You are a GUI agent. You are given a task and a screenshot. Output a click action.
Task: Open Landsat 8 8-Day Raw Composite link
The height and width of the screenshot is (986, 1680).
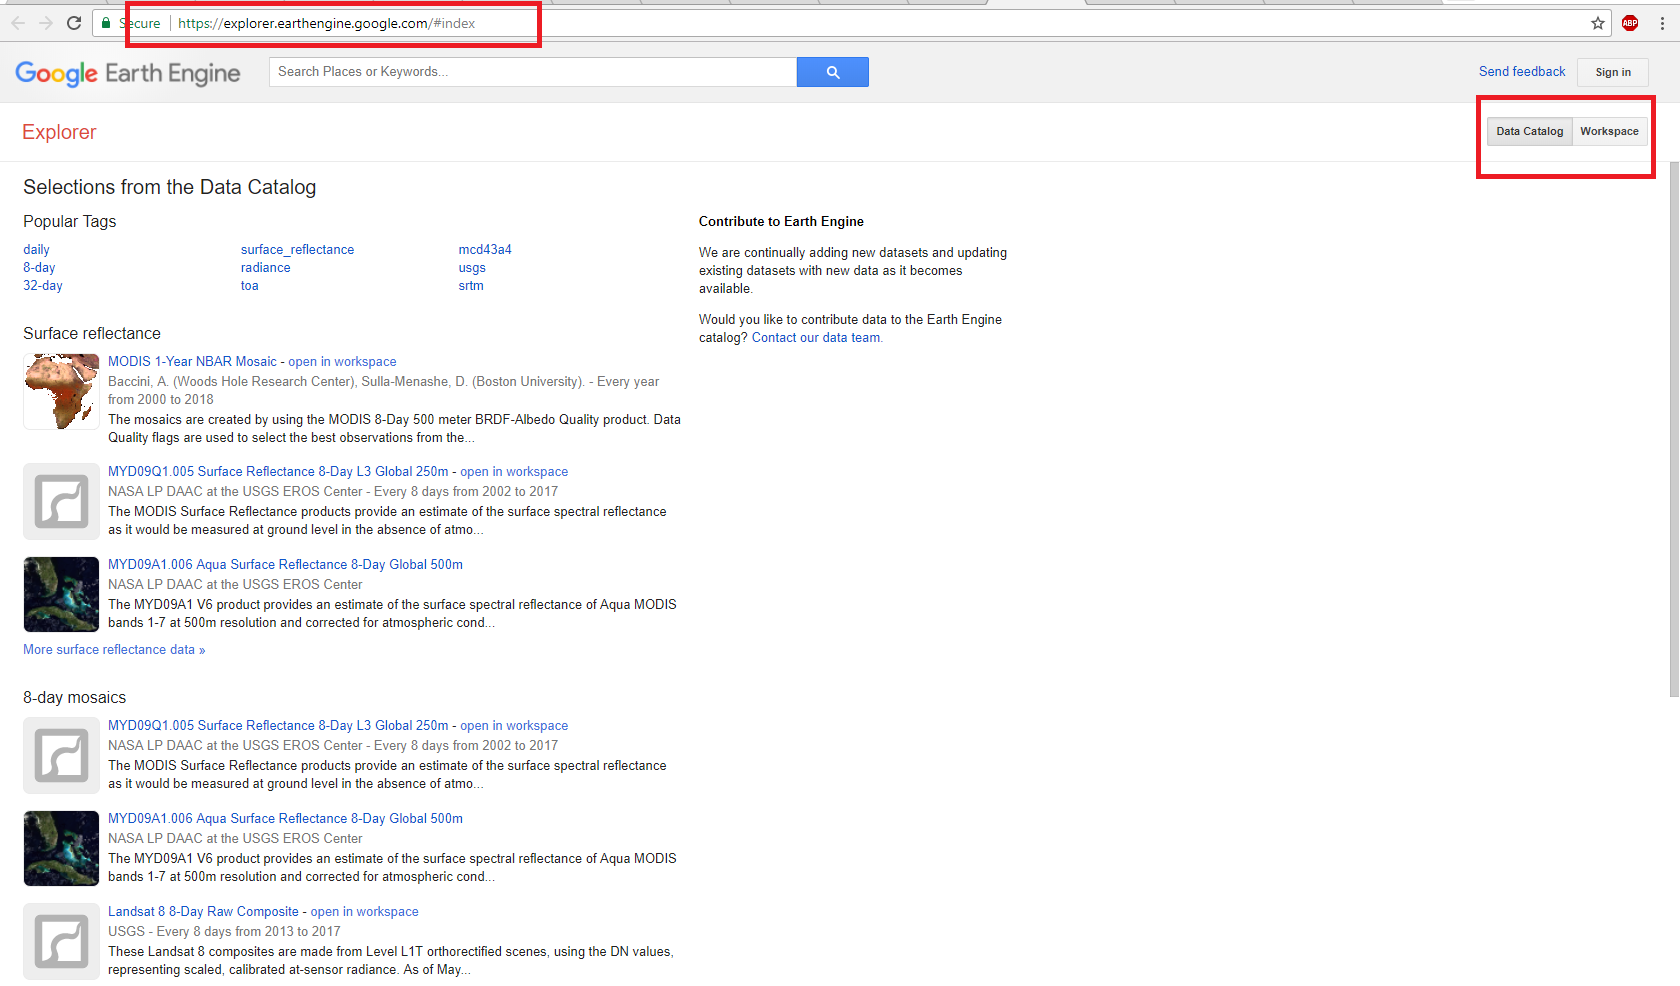point(203,912)
